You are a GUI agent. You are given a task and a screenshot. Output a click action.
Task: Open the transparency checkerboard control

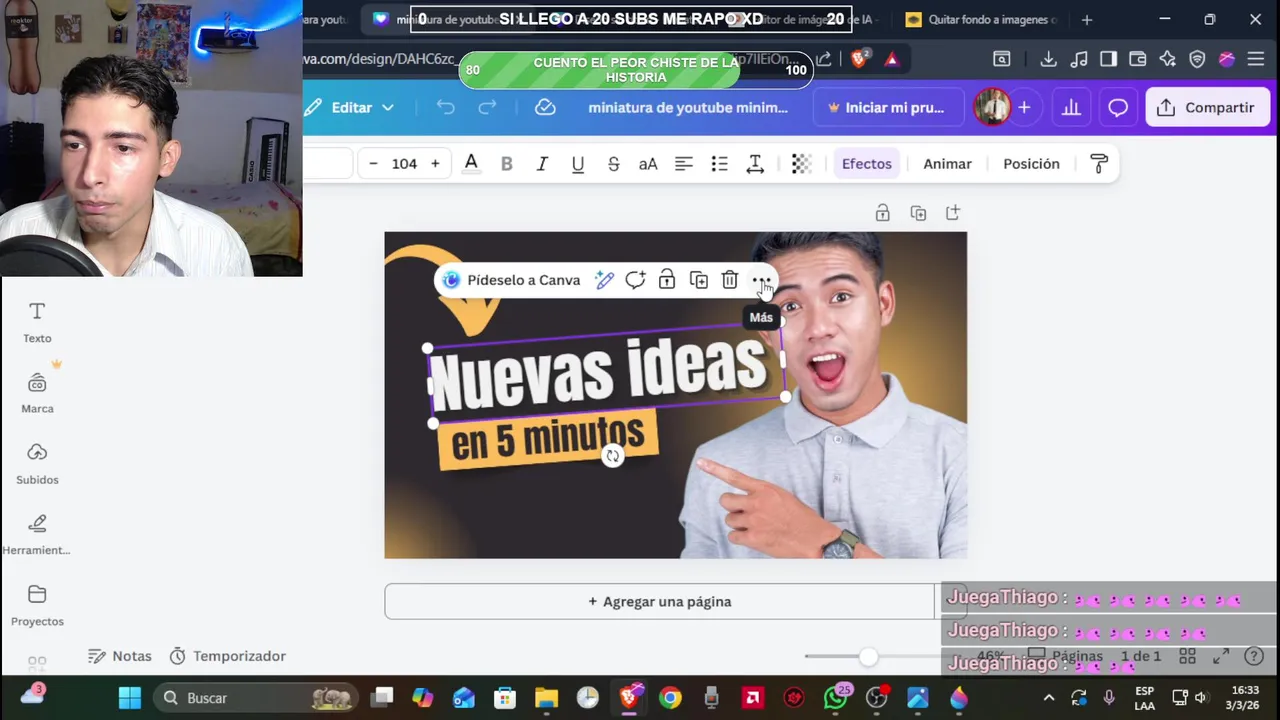(x=801, y=164)
